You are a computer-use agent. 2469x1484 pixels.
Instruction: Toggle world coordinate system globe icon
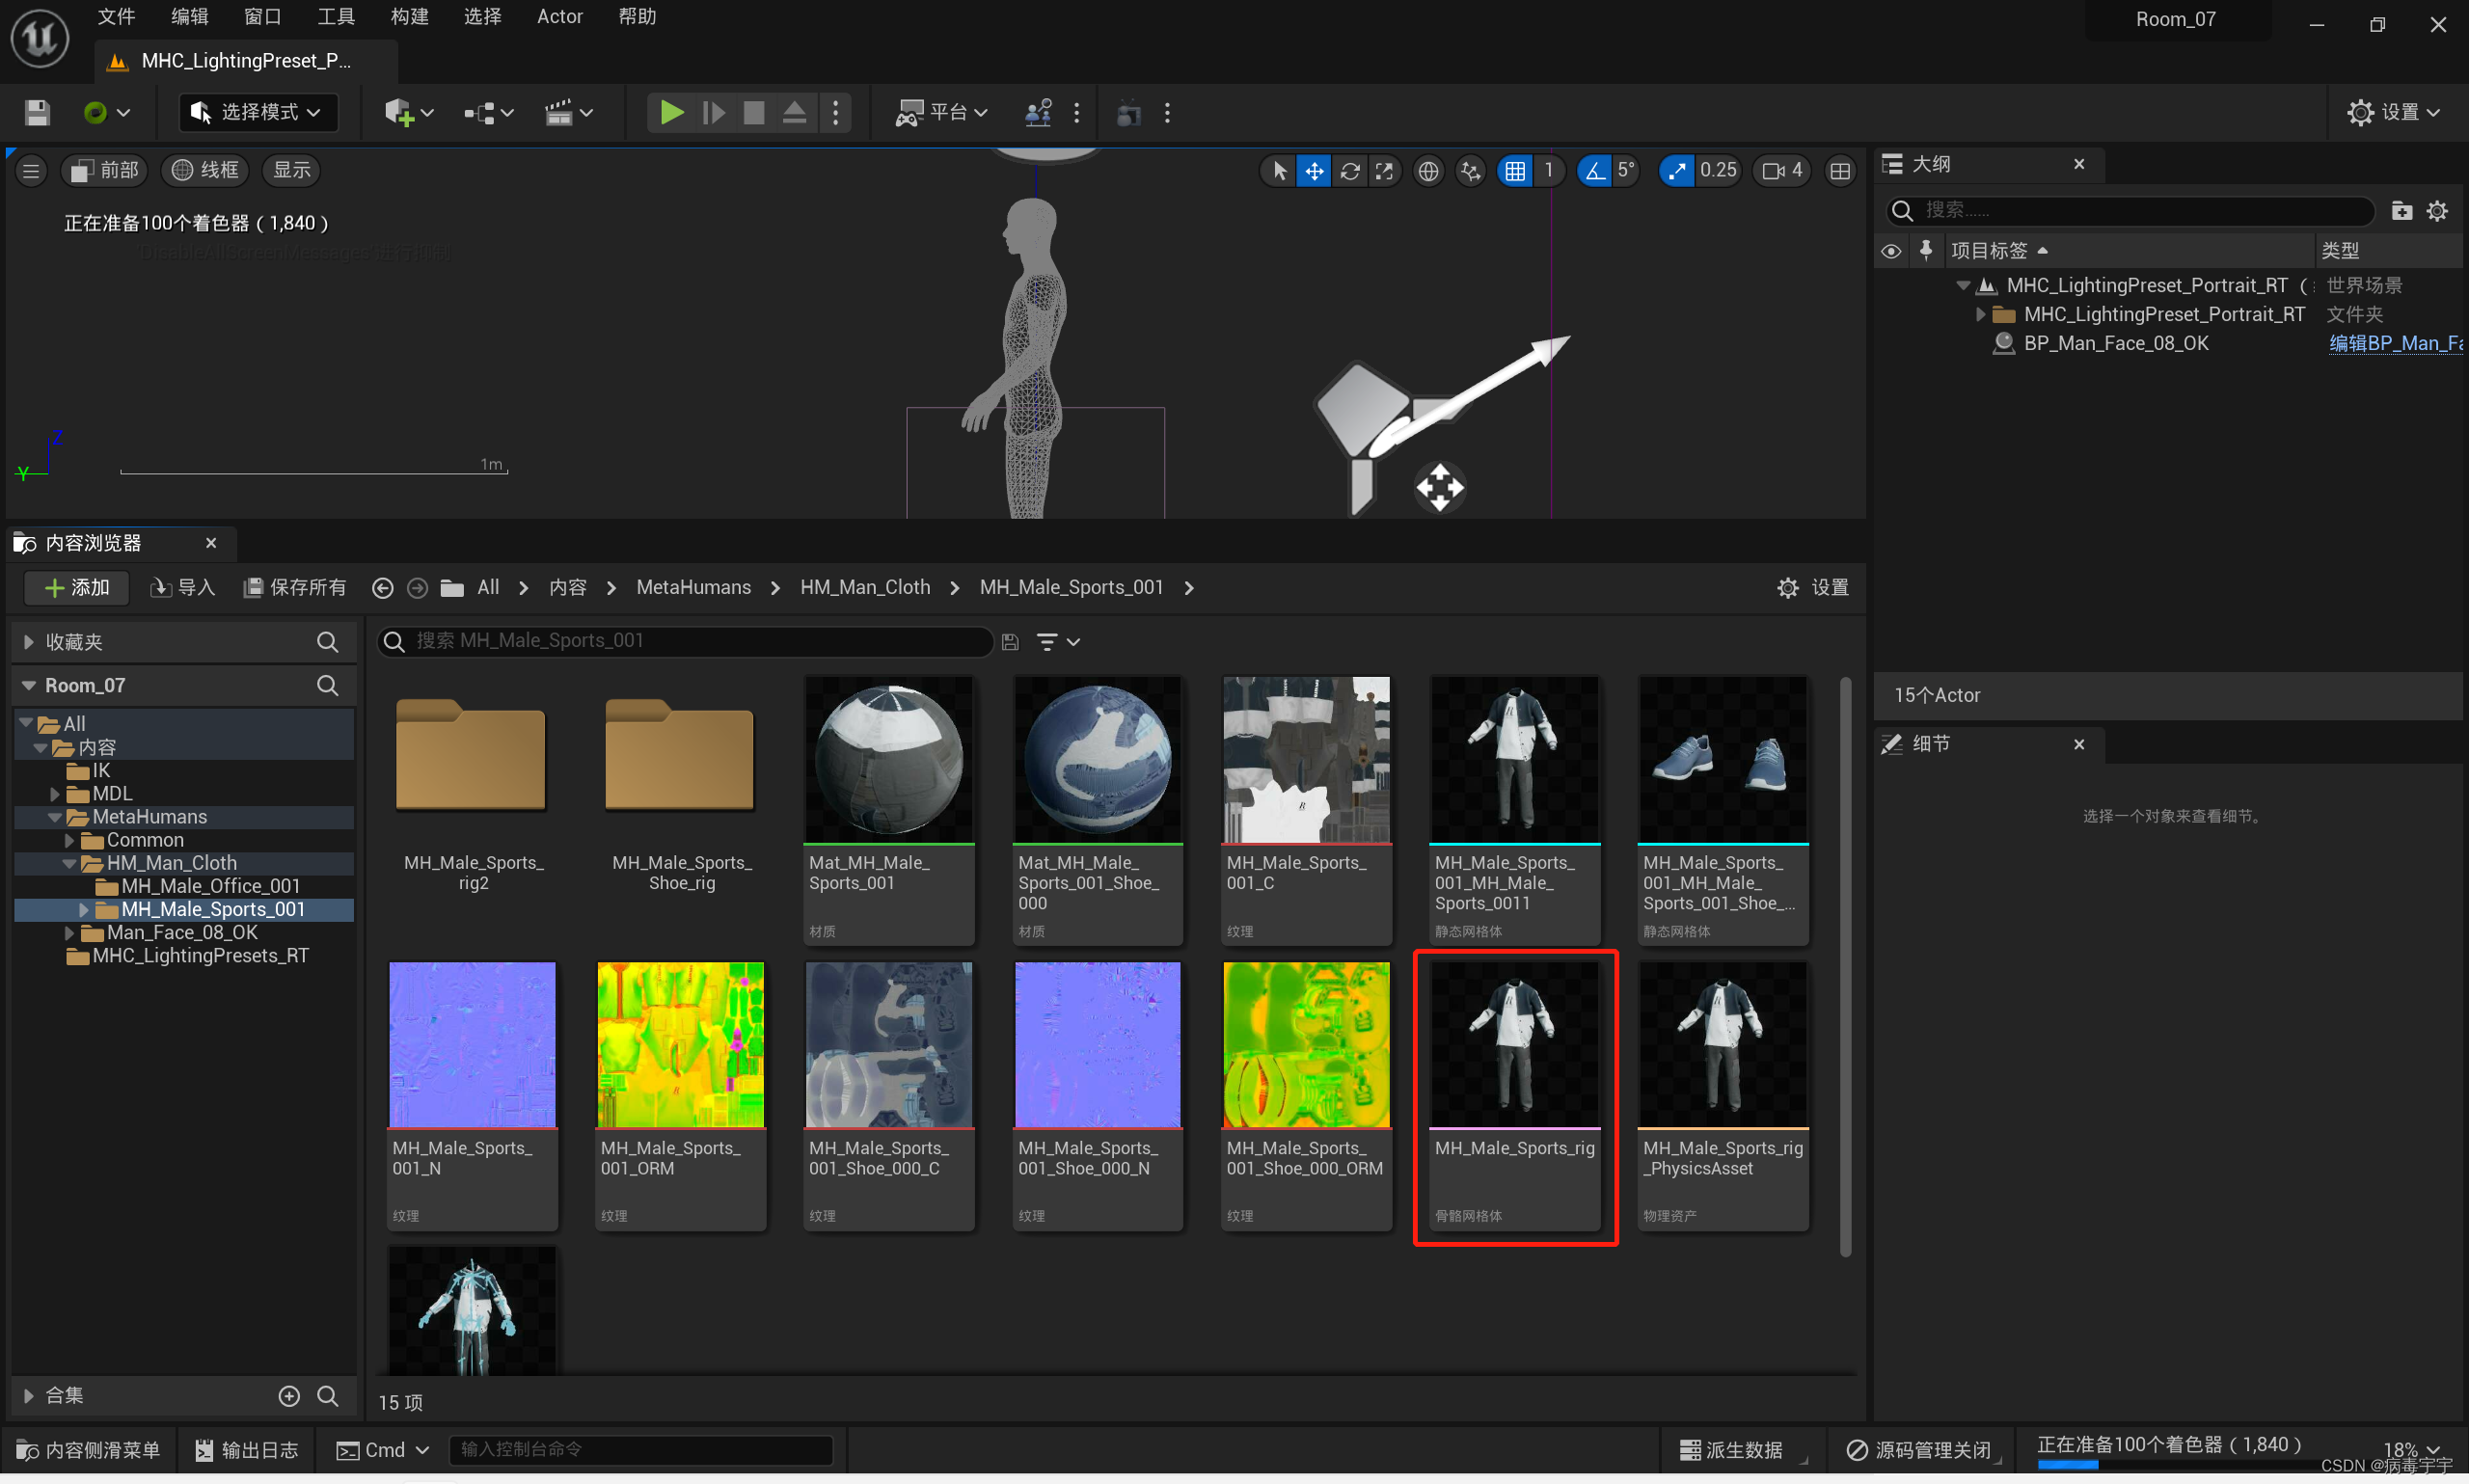pos(1428,171)
